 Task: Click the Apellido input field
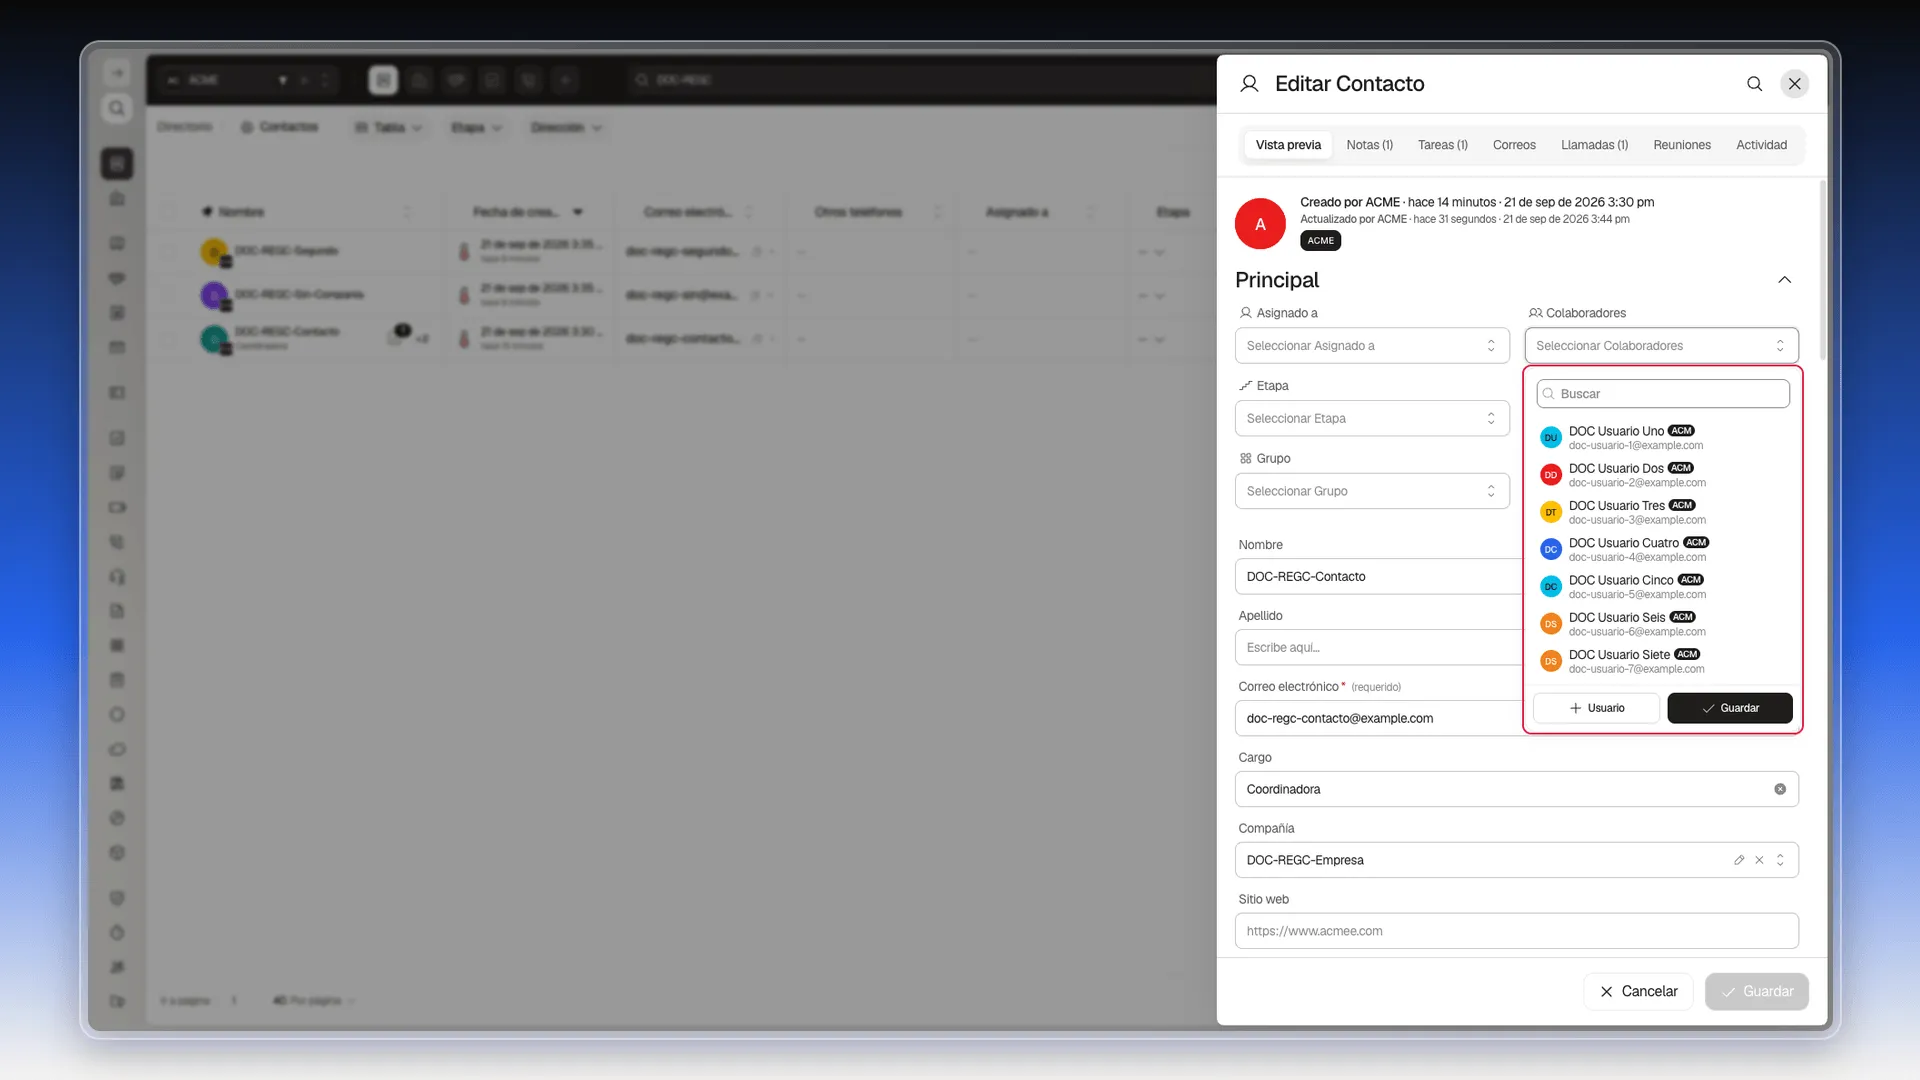click(x=1378, y=648)
